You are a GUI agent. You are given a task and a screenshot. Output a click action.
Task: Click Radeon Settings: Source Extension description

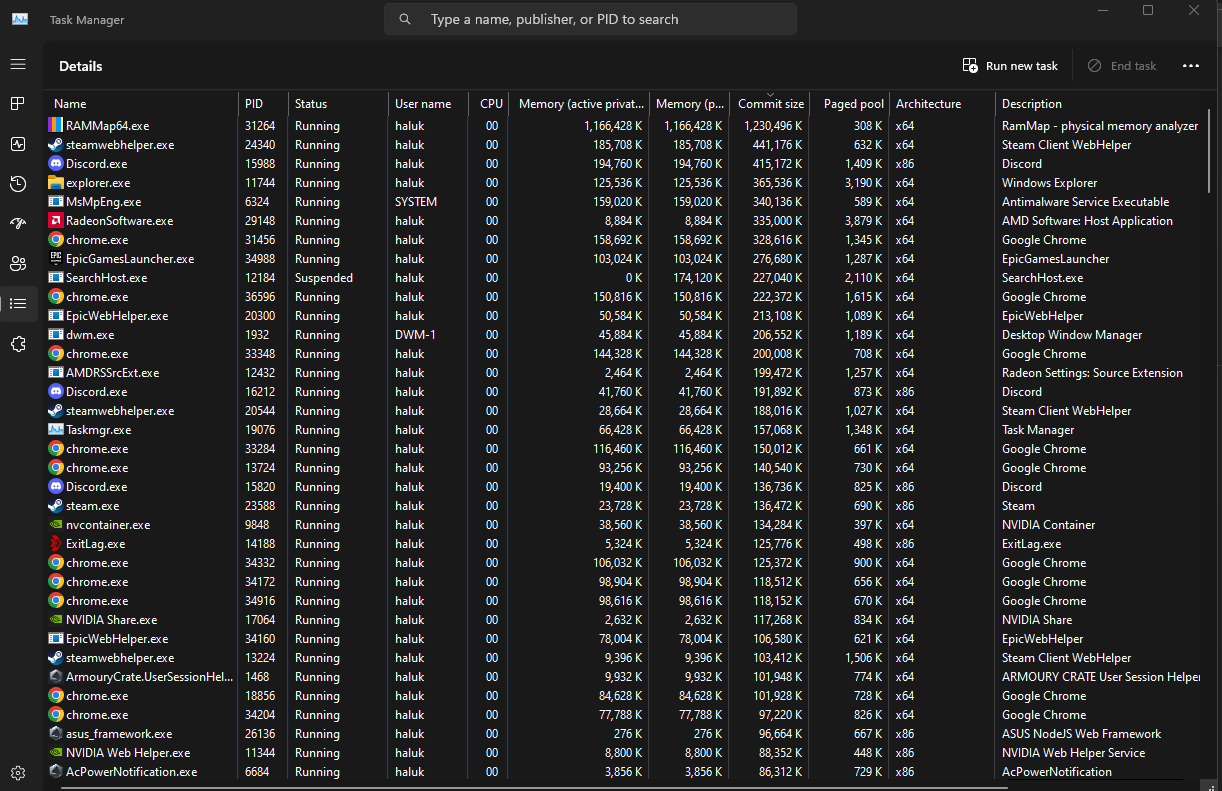pyautogui.click(x=1092, y=373)
